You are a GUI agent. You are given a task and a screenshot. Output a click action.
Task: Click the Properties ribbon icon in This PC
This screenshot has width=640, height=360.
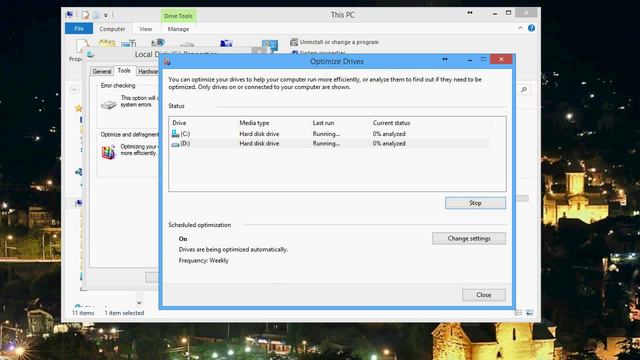82,45
